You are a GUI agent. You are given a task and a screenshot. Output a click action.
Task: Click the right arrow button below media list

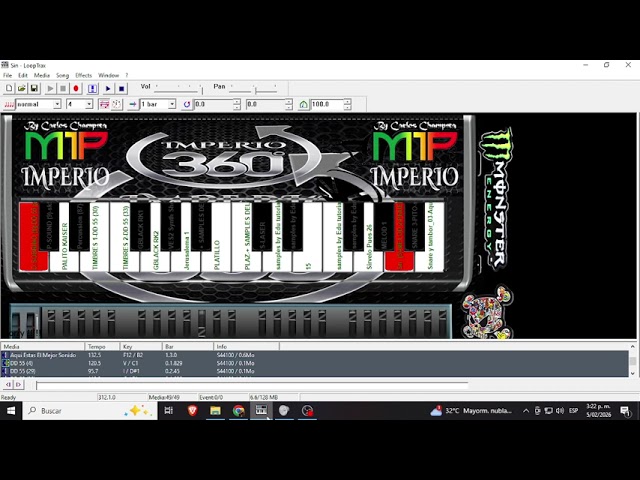18,384
